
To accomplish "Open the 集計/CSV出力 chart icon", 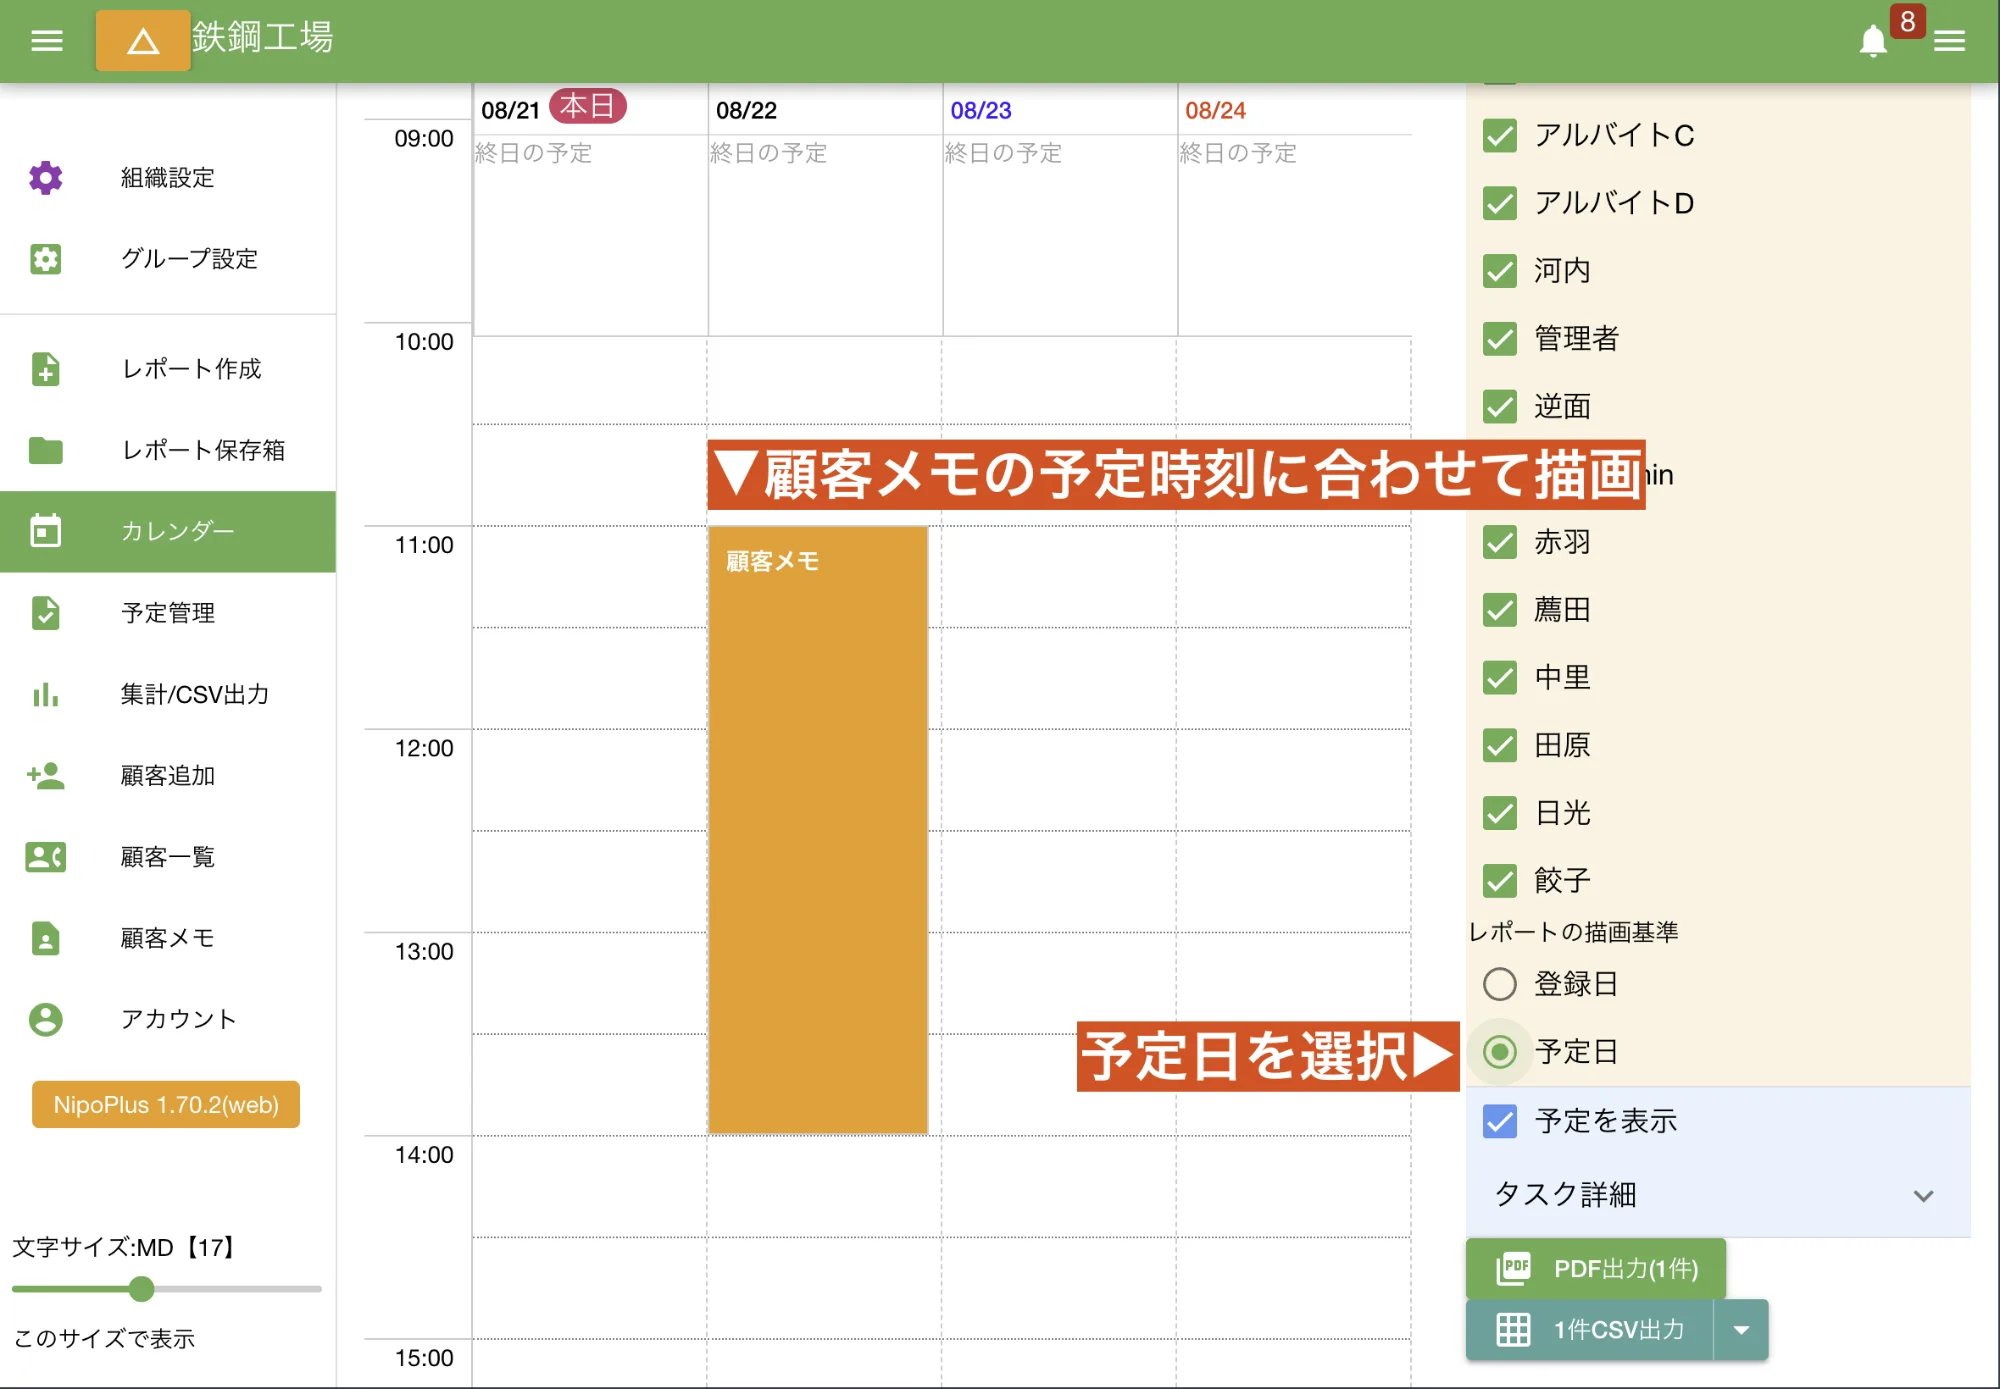I will click(45, 694).
